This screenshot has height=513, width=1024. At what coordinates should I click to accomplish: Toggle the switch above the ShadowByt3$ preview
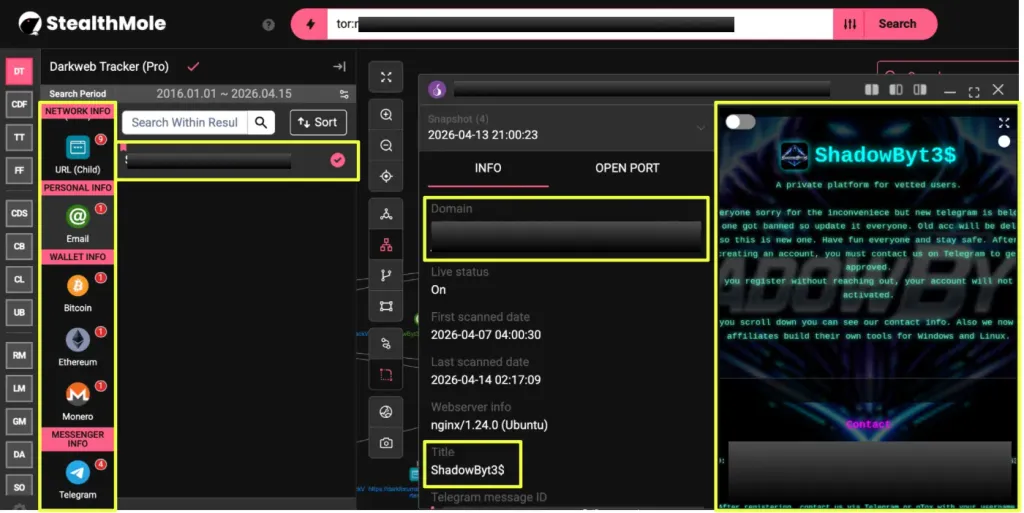tap(740, 122)
